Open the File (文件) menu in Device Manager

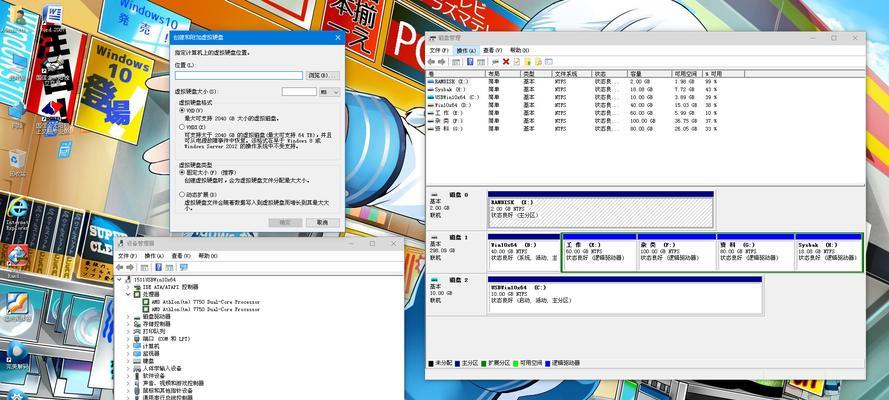click(127, 256)
